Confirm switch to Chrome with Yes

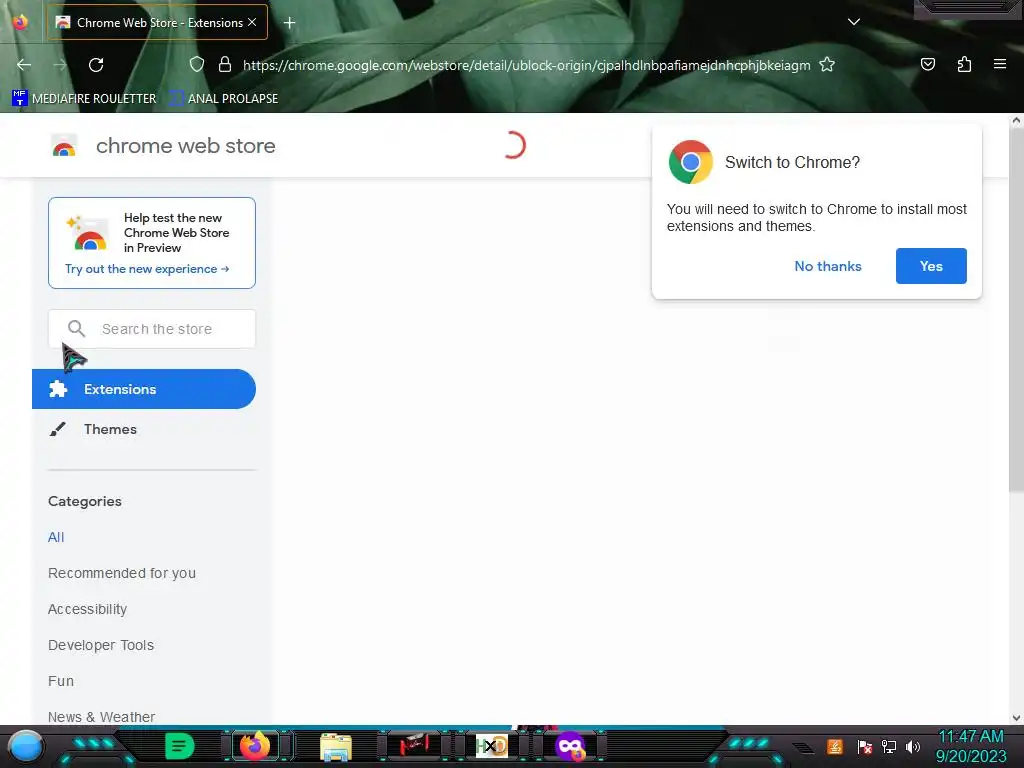[x=931, y=266]
